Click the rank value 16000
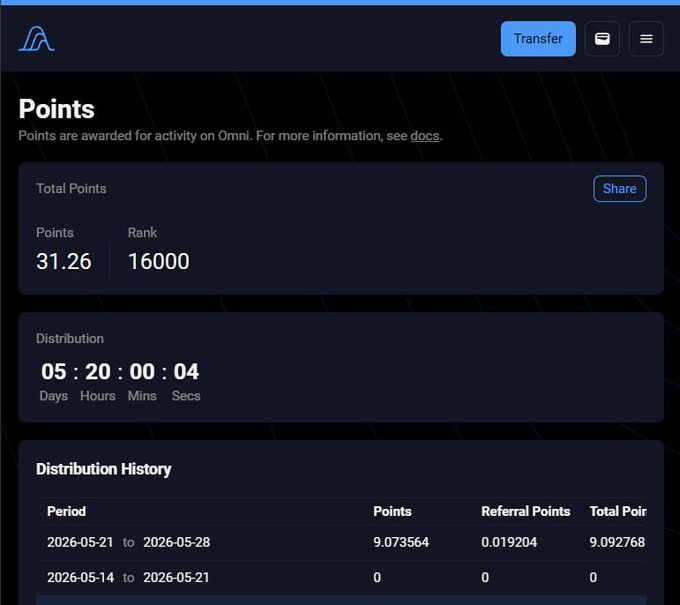This screenshot has width=680, height=605. click(x=159, y=261)
